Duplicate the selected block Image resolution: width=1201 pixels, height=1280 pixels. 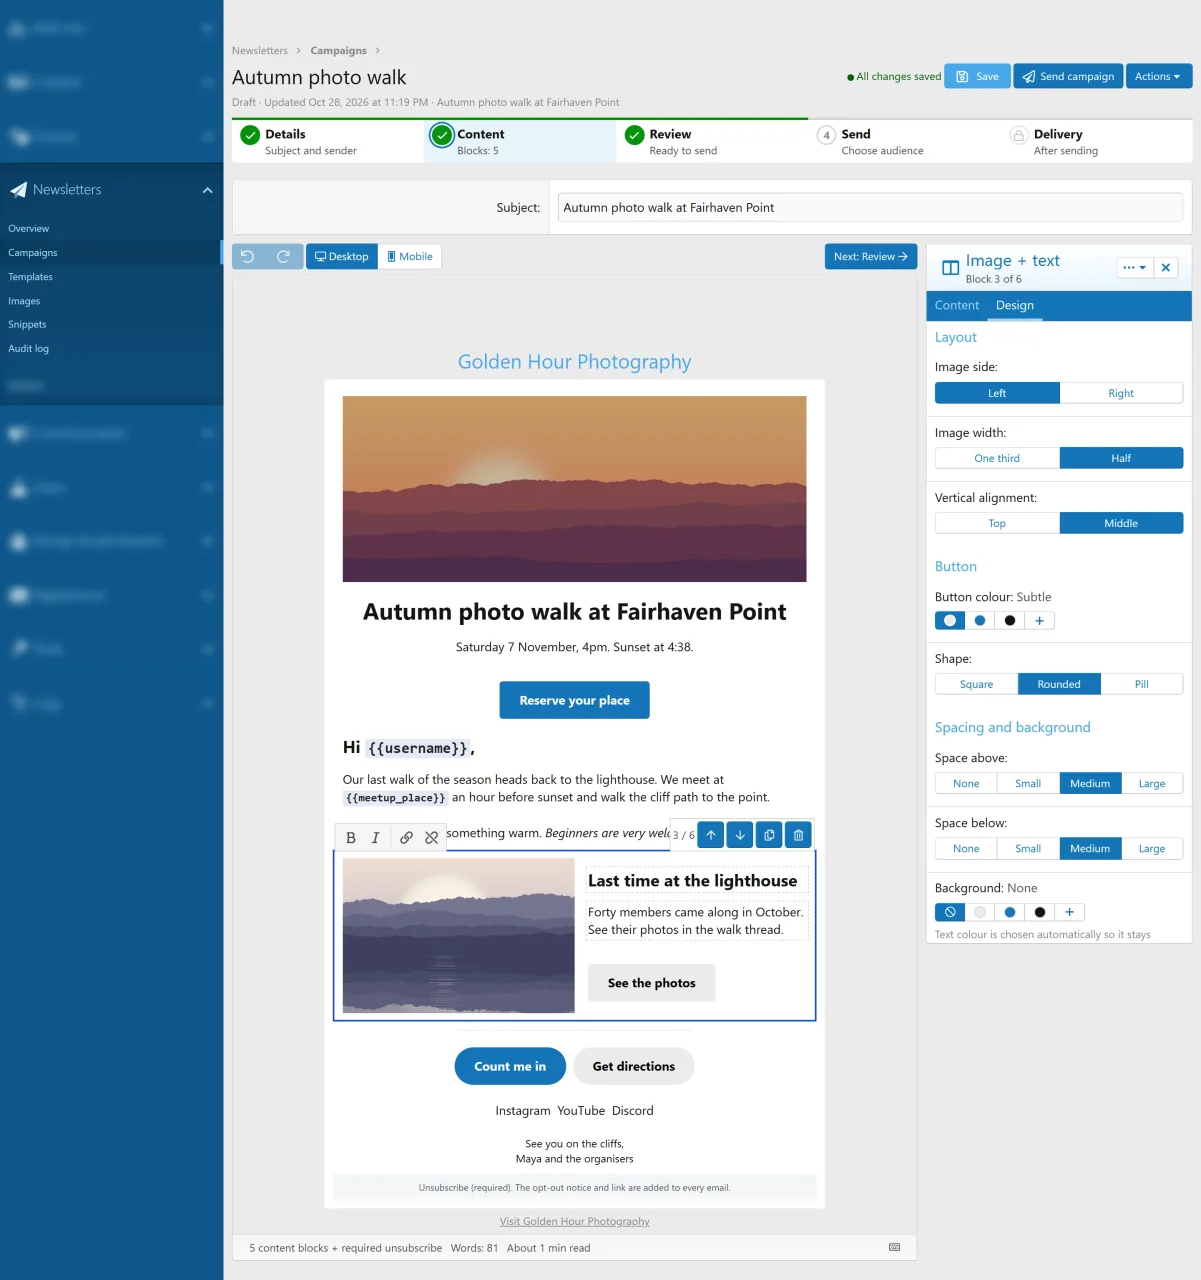coord(769,835)
